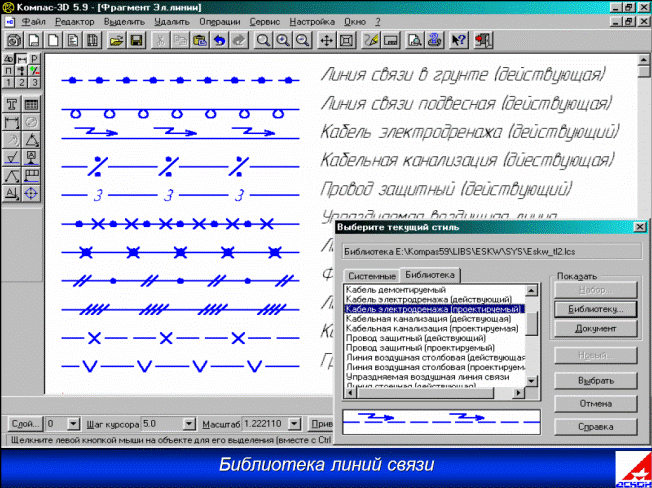The image size is (652, 488).
Task: Select the center mark crosshair tool
Action: point(31,194)
